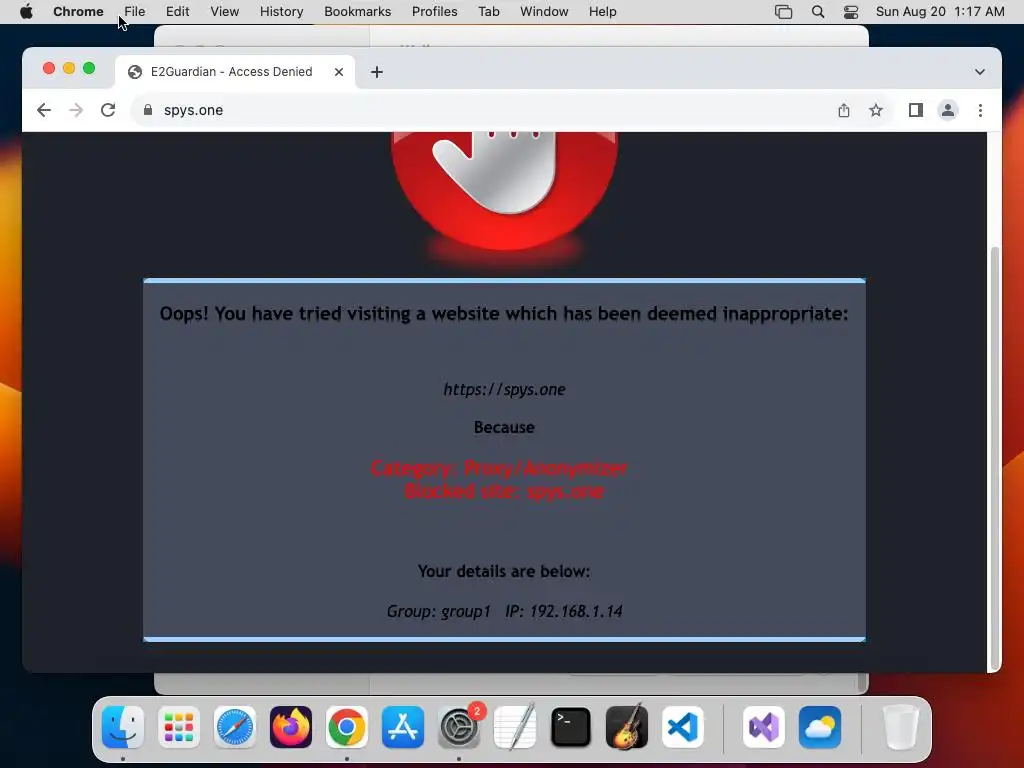Open the Bookmarks menu
The image size is (1024, 768).
point(357,12)
